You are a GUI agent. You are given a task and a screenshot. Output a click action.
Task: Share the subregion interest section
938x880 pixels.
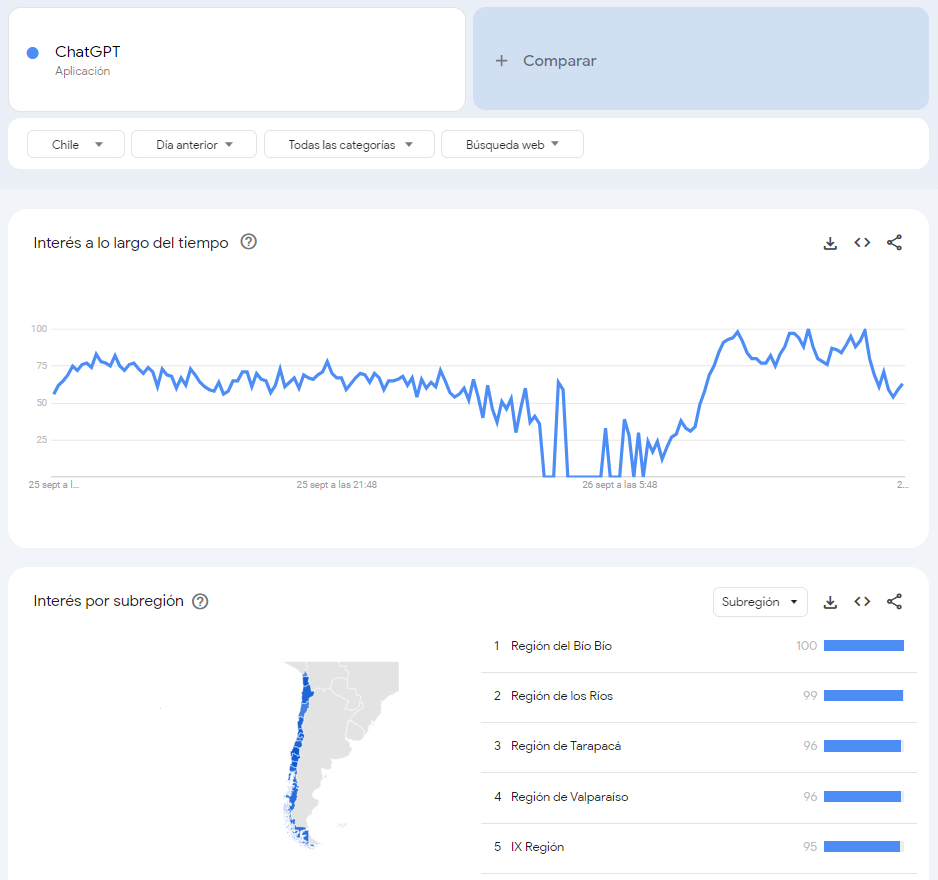point(895,602)
